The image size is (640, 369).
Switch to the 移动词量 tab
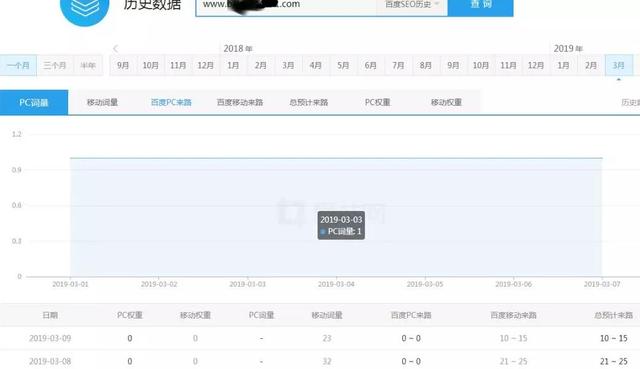click(x=102, y=102)
